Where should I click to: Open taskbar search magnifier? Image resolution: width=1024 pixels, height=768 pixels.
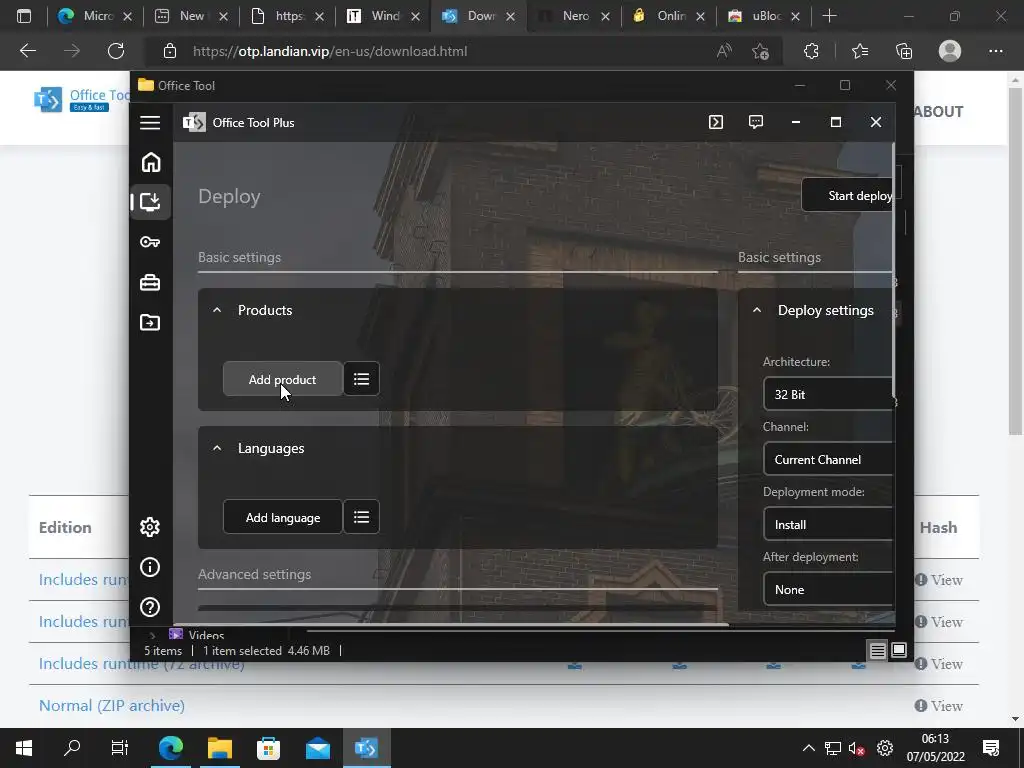point(72,748)
